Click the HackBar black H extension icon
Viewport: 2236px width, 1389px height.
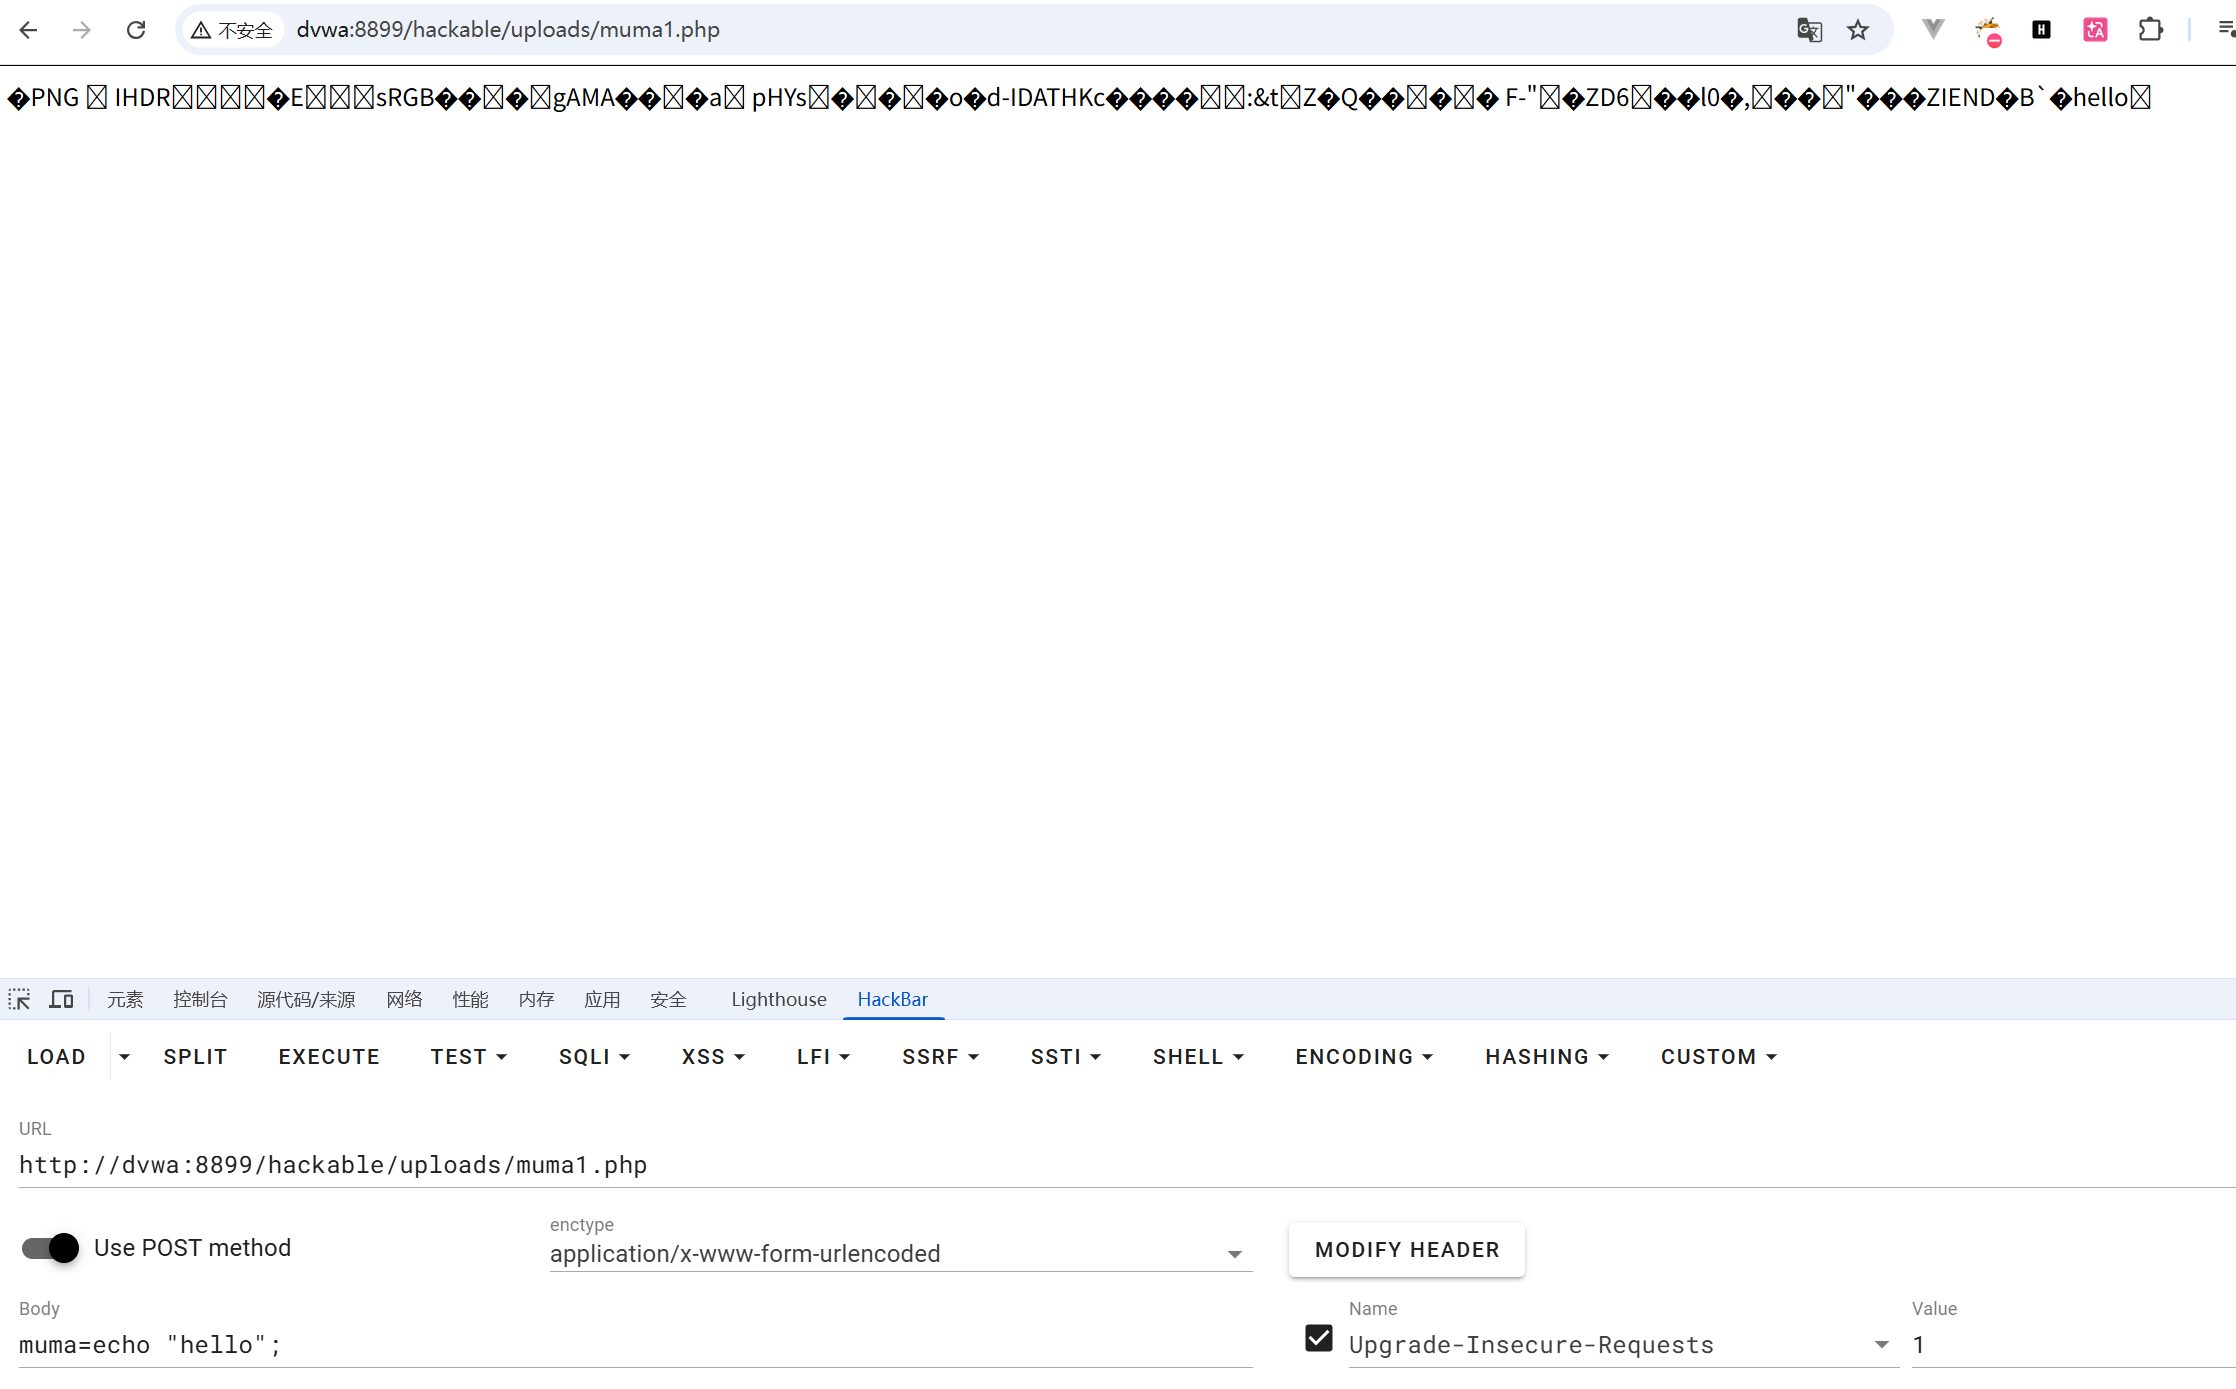click(2041, 30)
